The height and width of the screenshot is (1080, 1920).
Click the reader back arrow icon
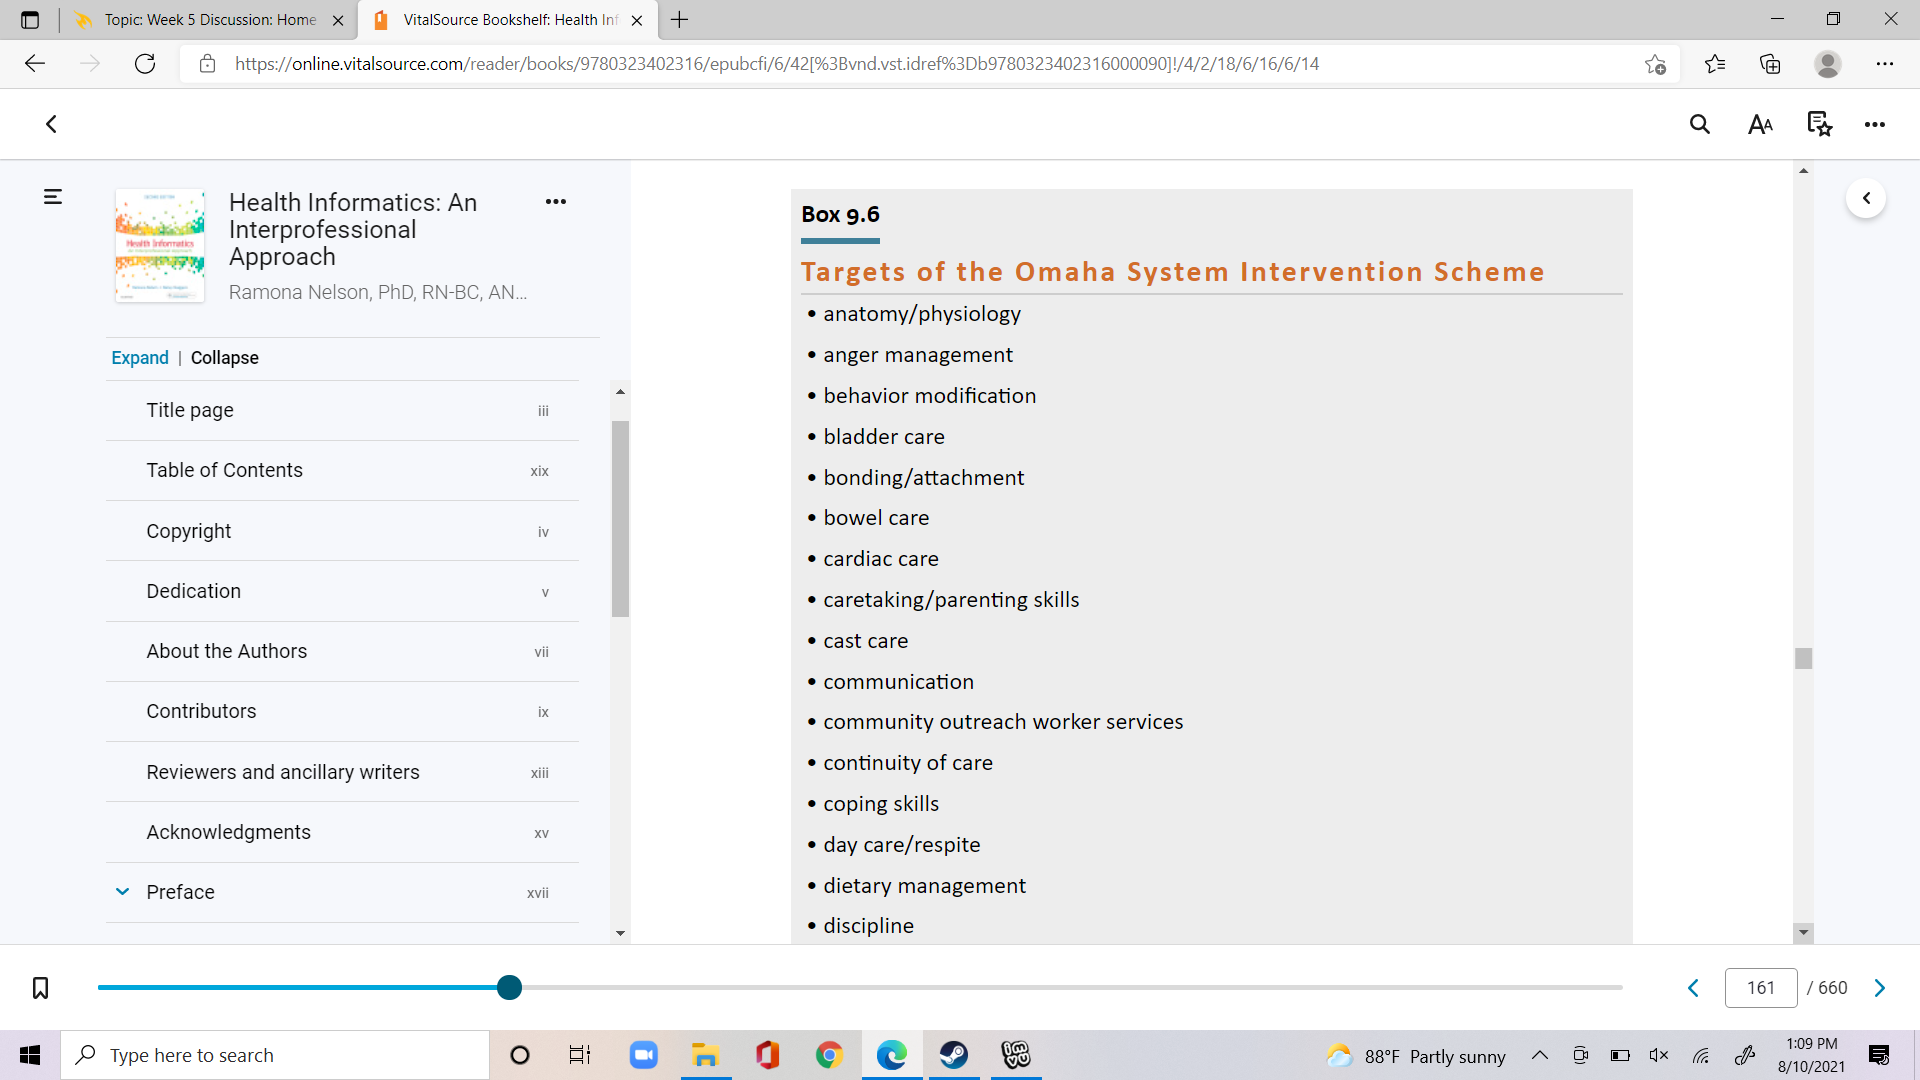51,125
